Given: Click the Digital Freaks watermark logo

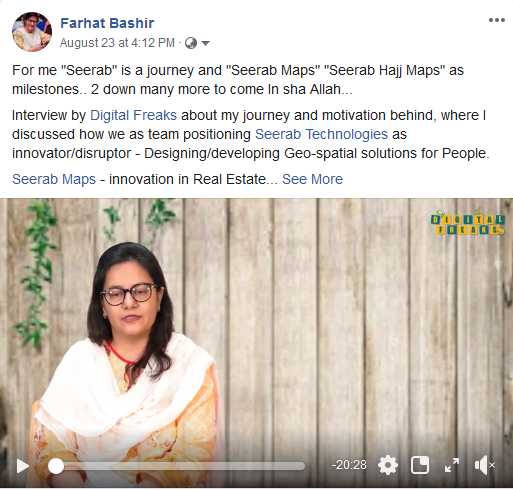Looking at the screenshot, I should (467, 222).
